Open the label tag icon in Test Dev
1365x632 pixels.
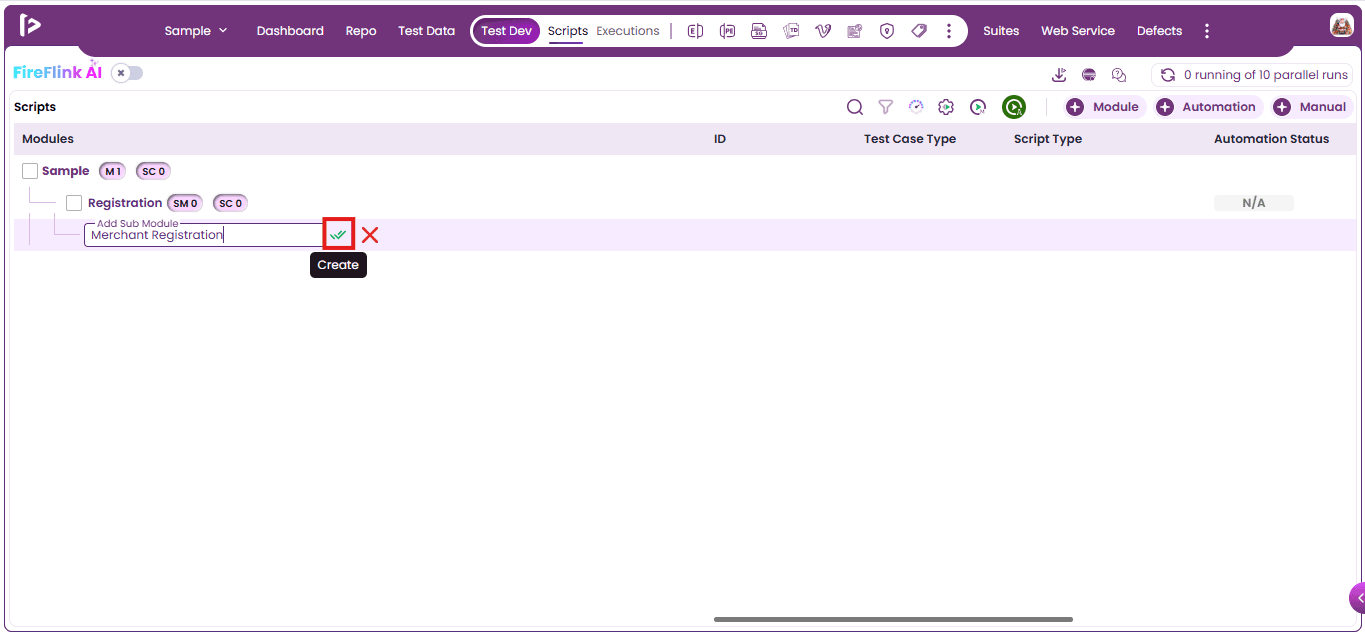click(919, 31)
